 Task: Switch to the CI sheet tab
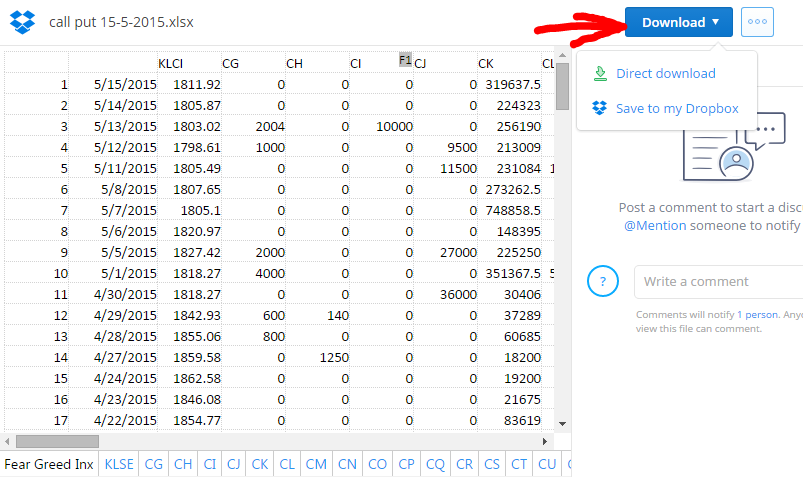point(210,464)
